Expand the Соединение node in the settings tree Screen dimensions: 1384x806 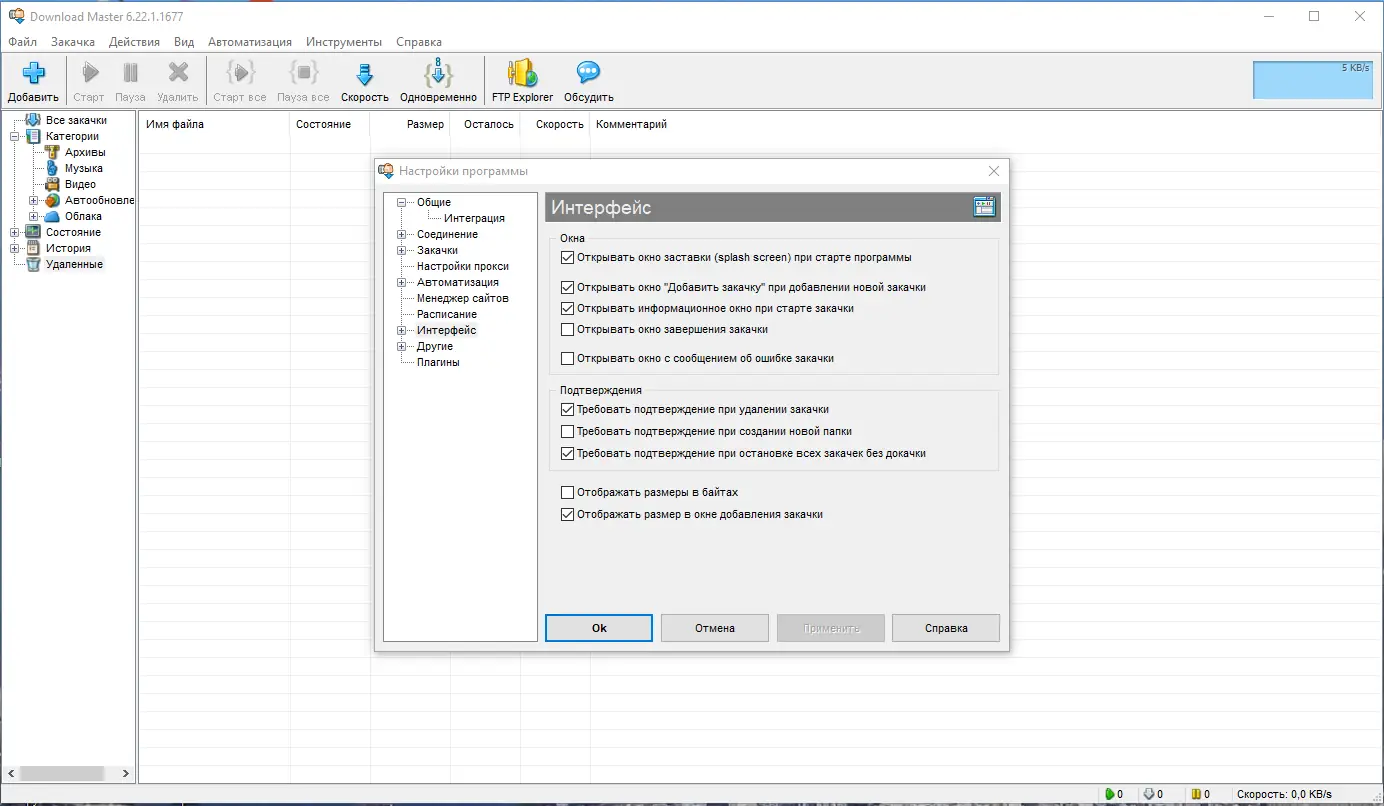coord(402,234)
